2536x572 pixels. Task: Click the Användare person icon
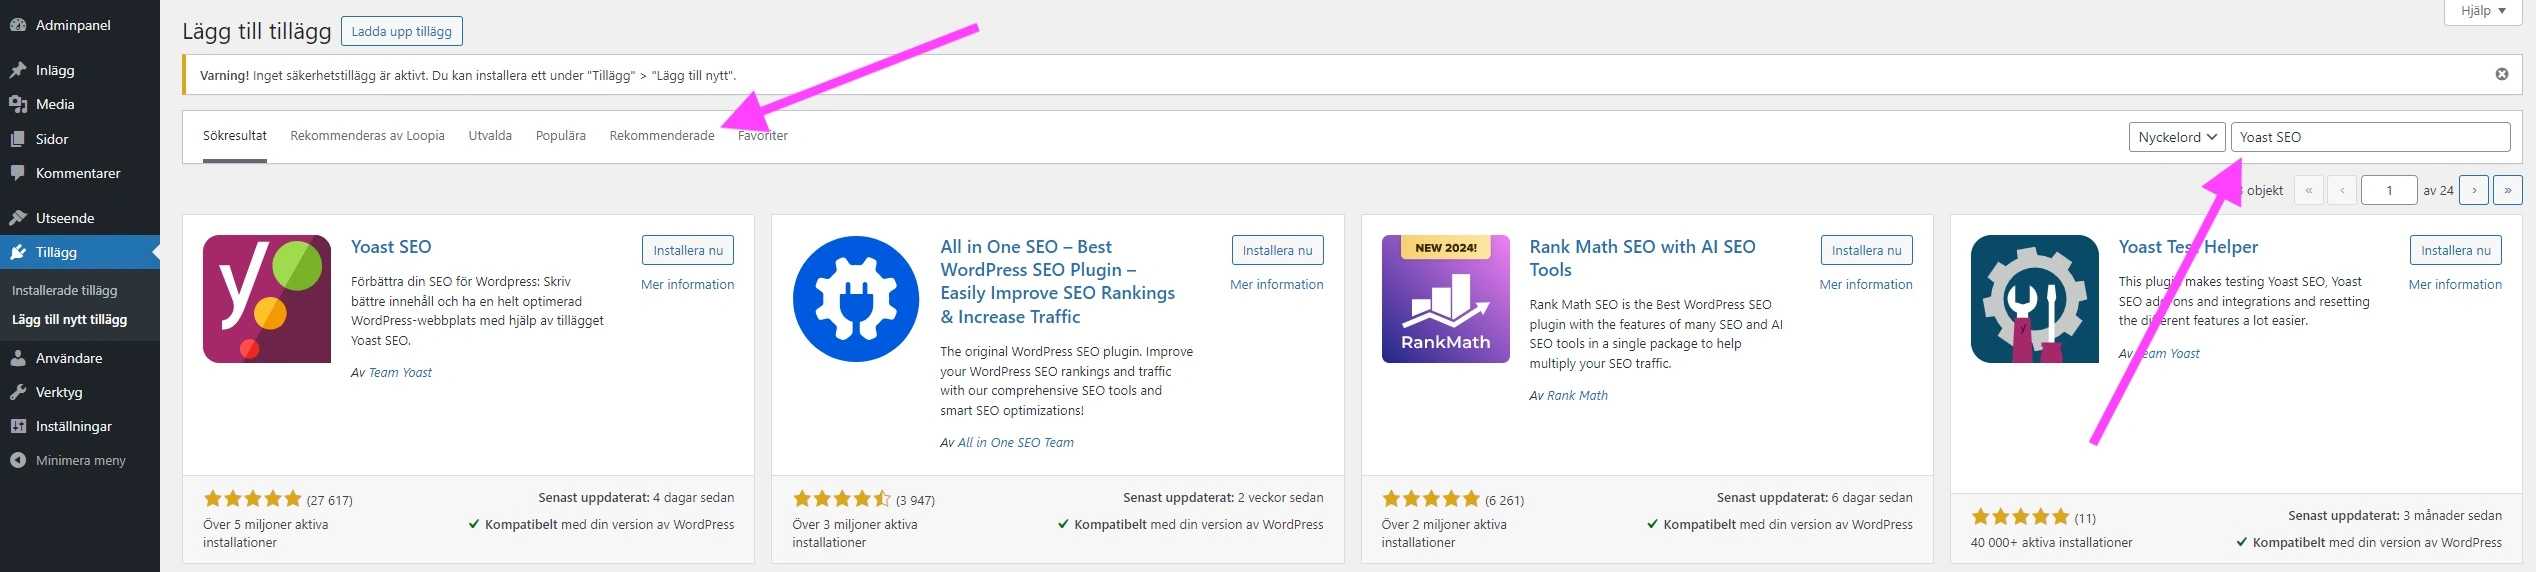point(18,358)
